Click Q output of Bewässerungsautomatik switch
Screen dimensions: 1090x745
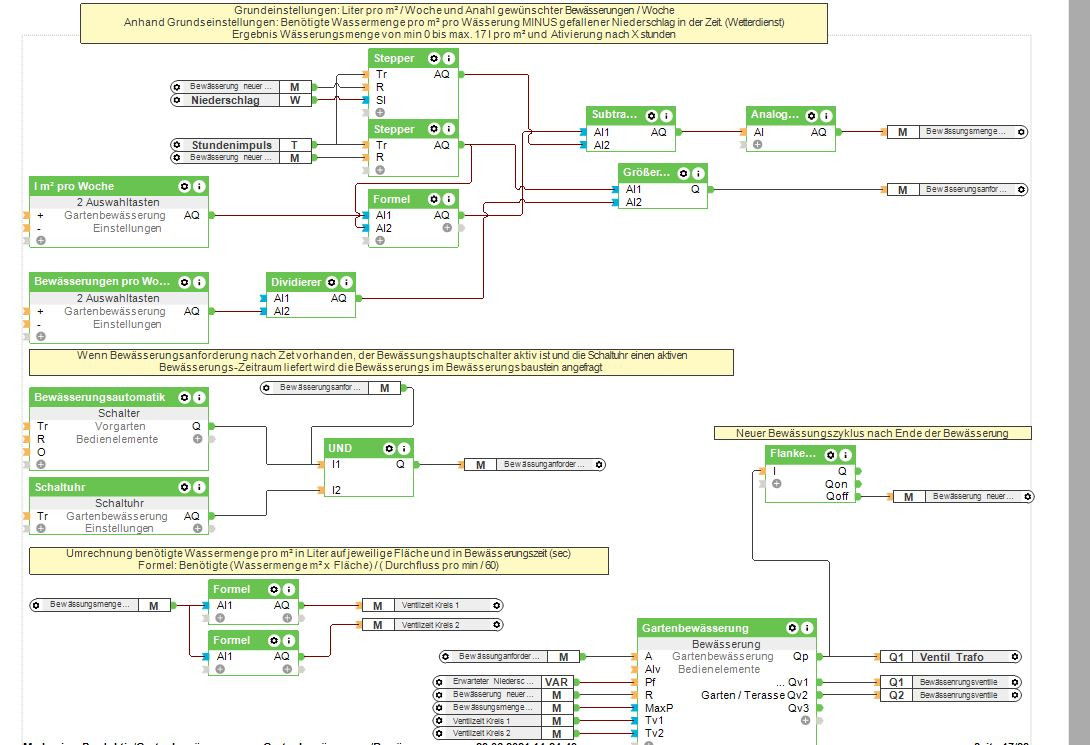pyautogui.click(x=211, y=426)
